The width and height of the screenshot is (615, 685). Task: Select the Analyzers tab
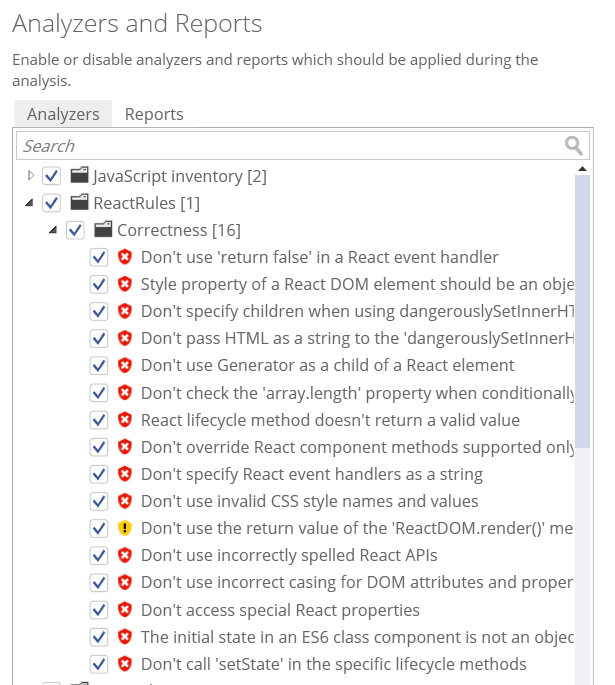[x=63, y=114]
